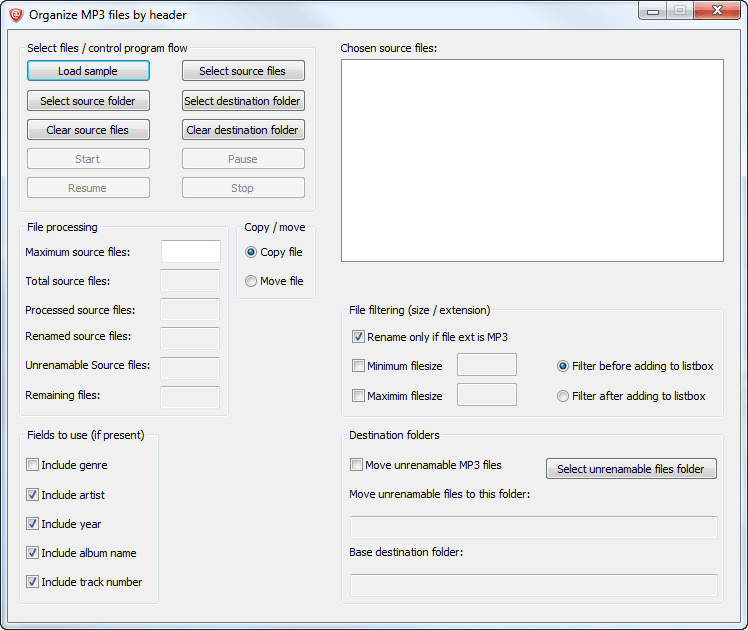
Task: Click 'Move unrenamable files to this folder:' label
Action: coord(439,494)
